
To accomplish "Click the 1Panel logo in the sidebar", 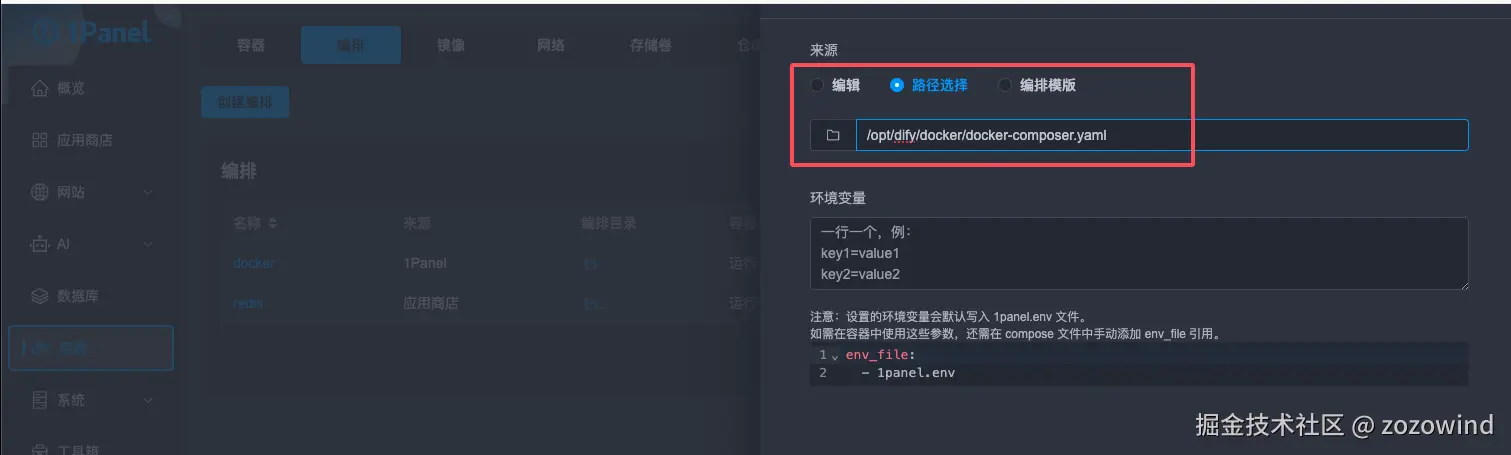I will tap(92, 31).
